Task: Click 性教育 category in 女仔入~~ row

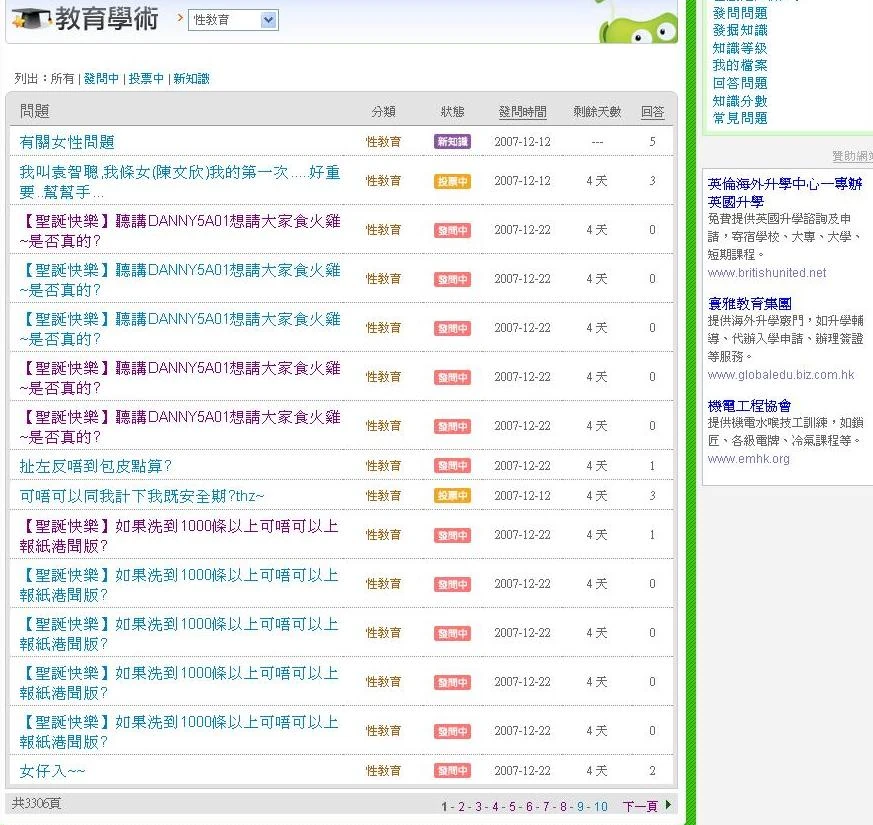Action: 383,770
